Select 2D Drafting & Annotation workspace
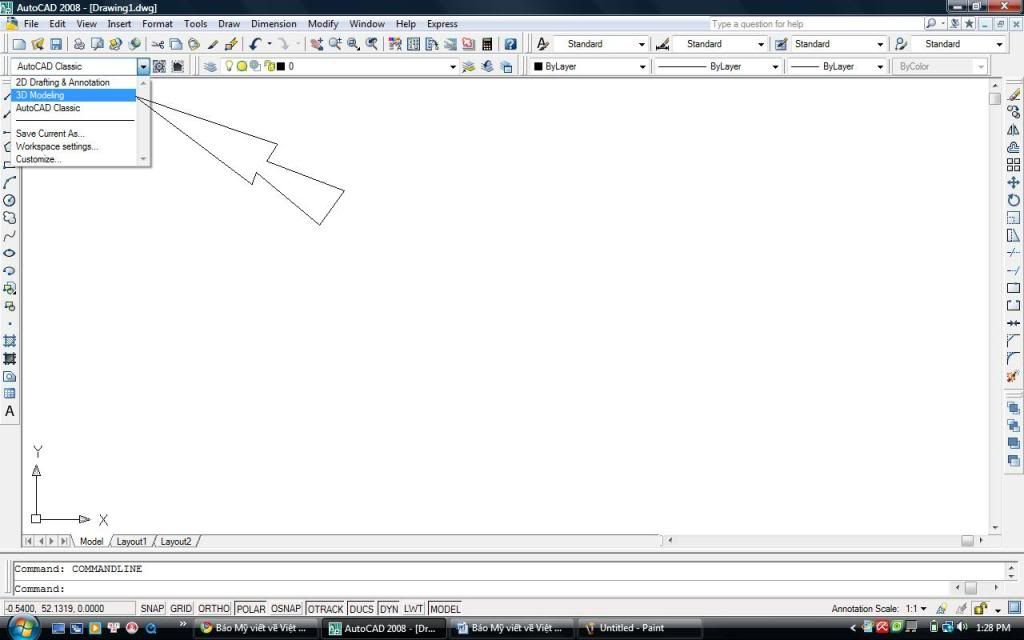Image resolution: width=1024 pixels, height=640 pixels. 73,82
